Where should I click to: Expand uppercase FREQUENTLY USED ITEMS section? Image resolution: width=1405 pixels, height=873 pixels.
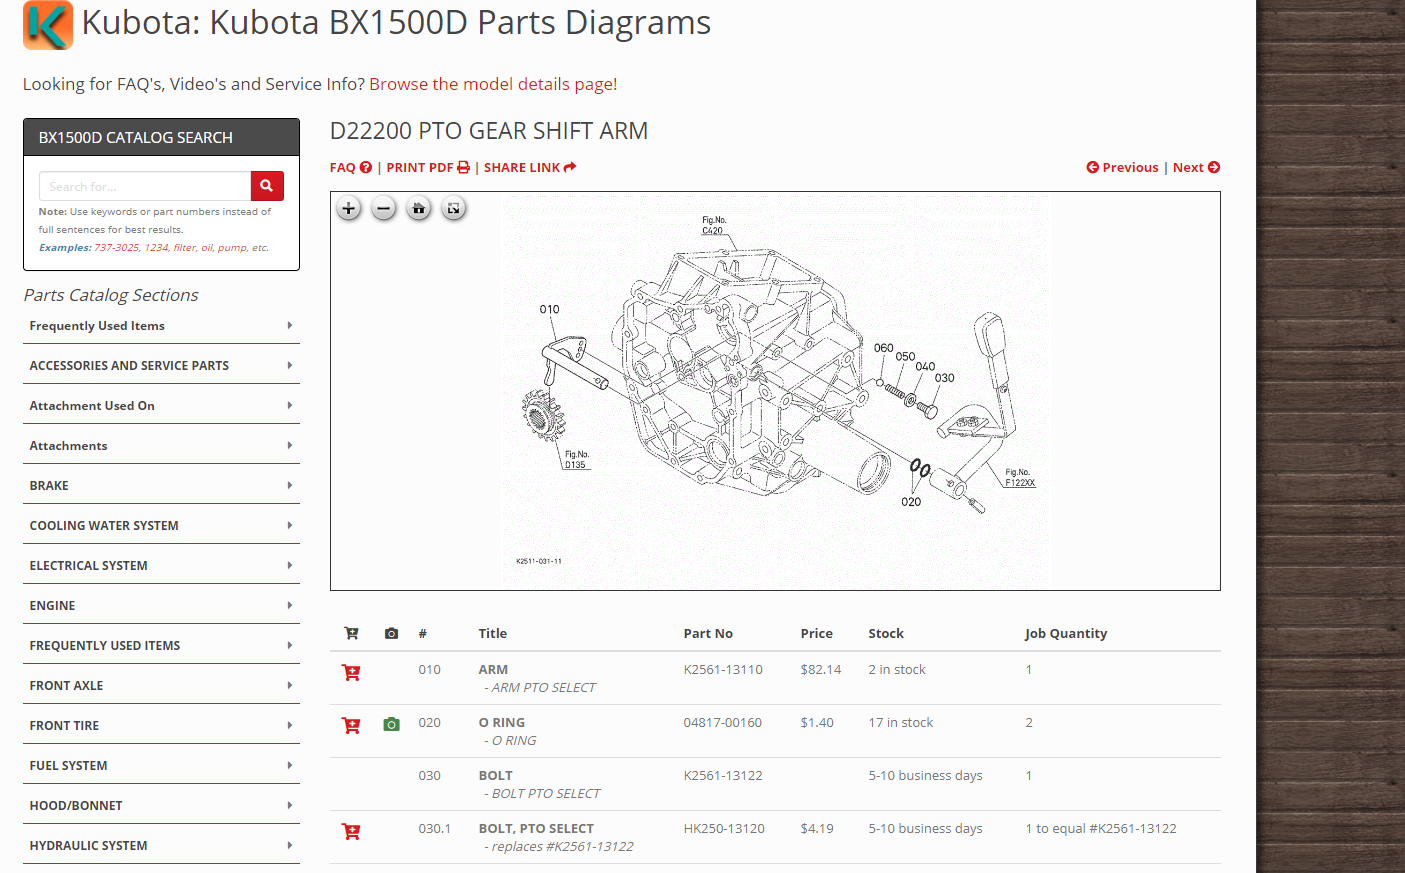point(161,645)
